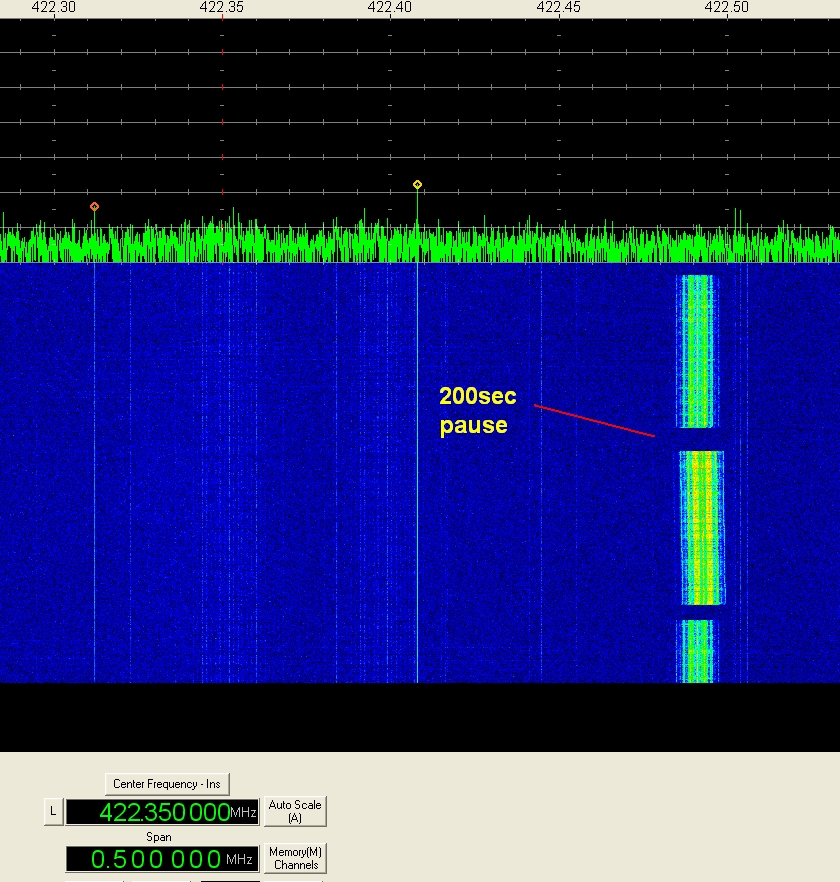Click the topmost signal burst in waterfall
Viewport: 840px width, 882px height.
tap(698, 350)
